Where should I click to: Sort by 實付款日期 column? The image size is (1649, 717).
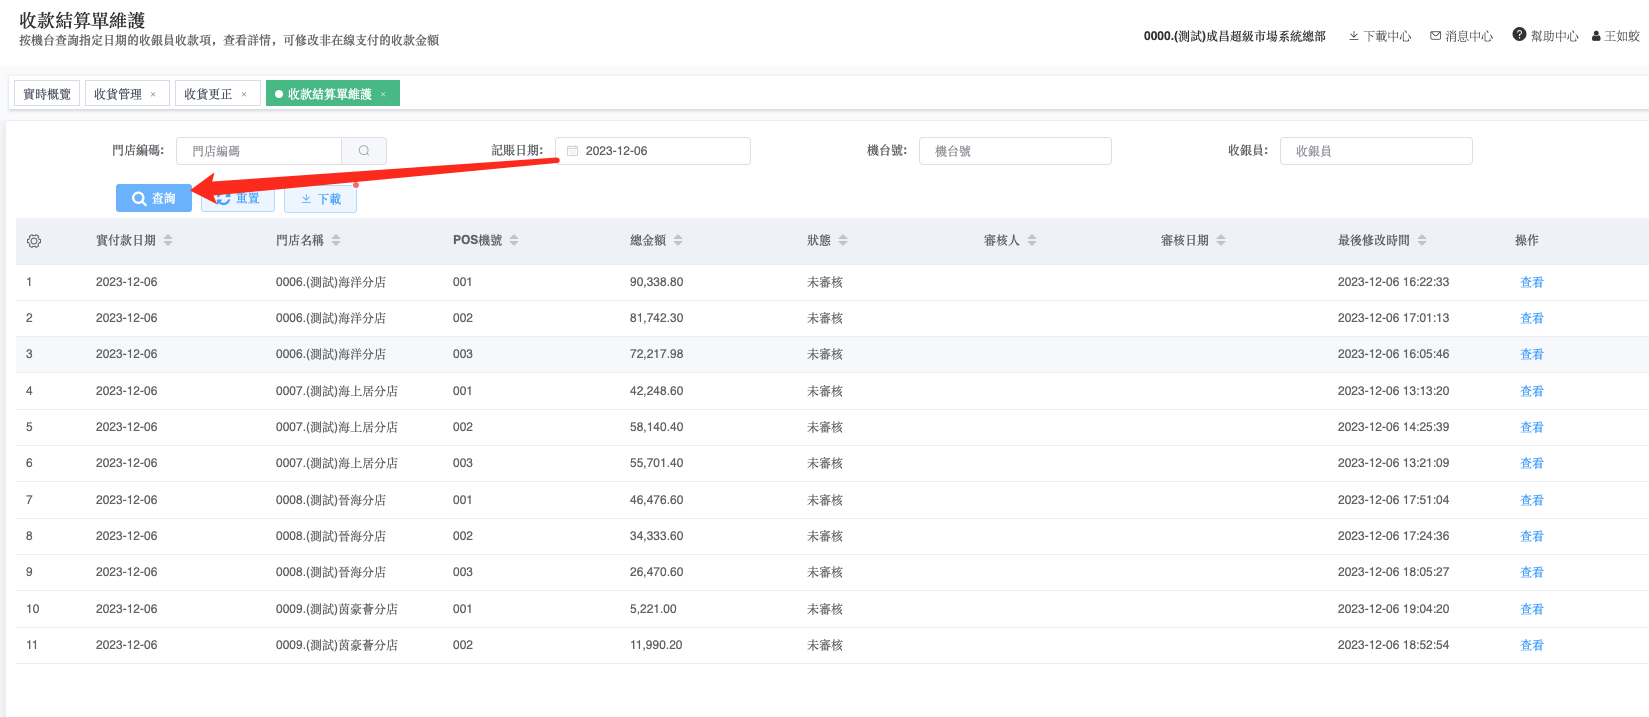click(x=168, y=240)
